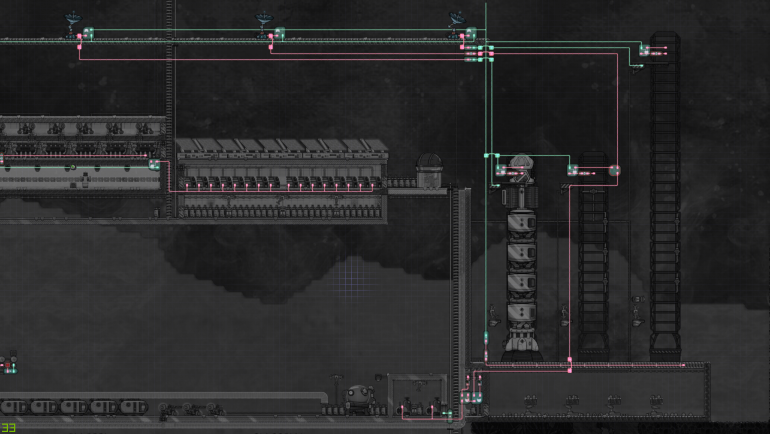The height and width of the screenshot is (434, 770).
Task: Click pink output port under middle scanner
Action: (271, 47)
